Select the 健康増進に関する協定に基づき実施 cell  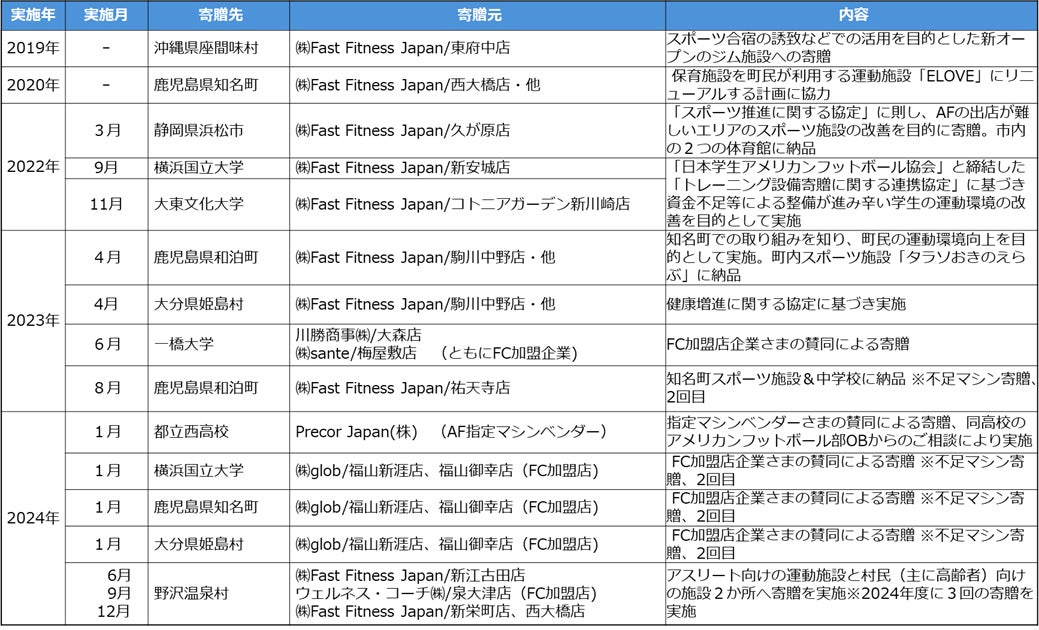tap(851, 305)
